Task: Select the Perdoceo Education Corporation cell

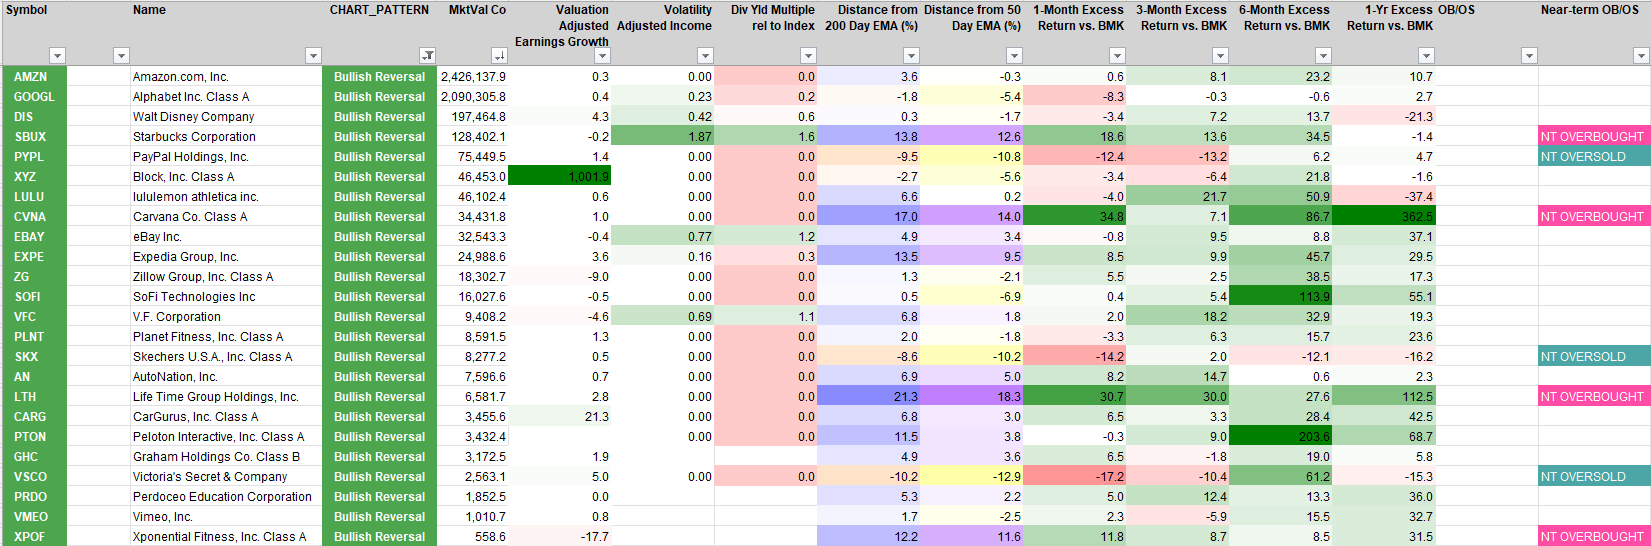Action: 226,497
